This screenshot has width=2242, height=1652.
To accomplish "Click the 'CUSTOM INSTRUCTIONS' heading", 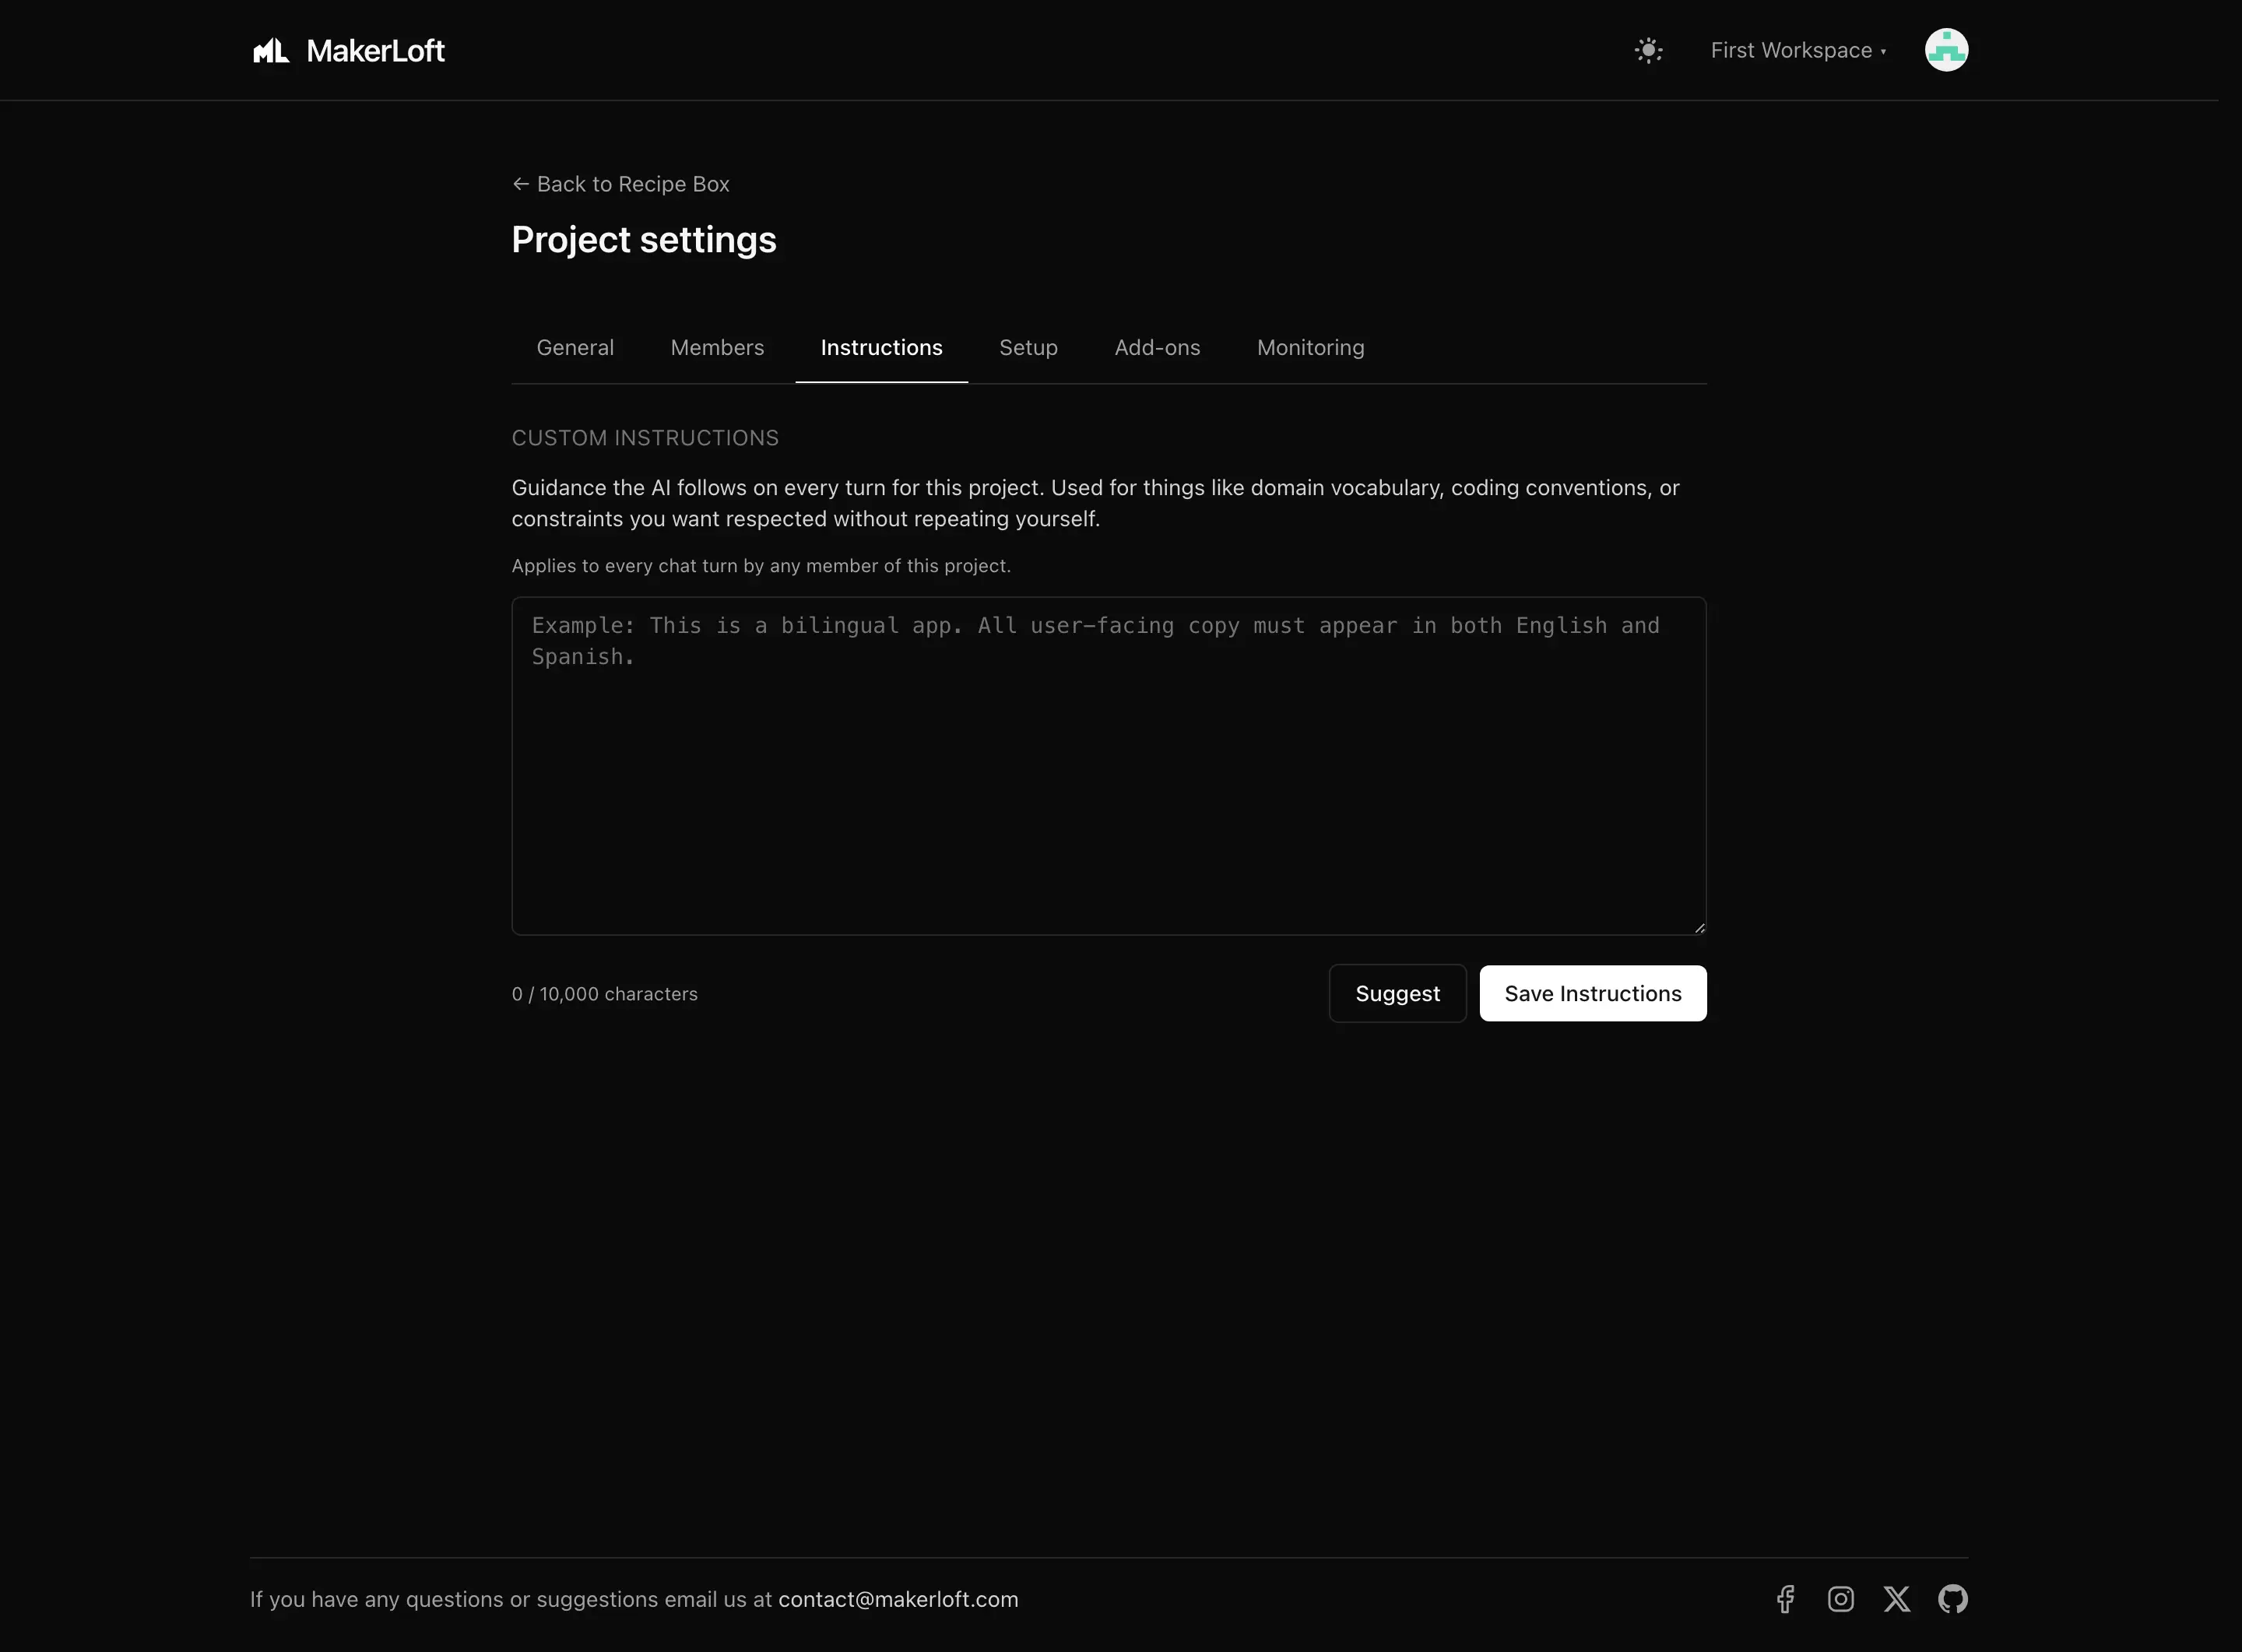I will 645,438.
